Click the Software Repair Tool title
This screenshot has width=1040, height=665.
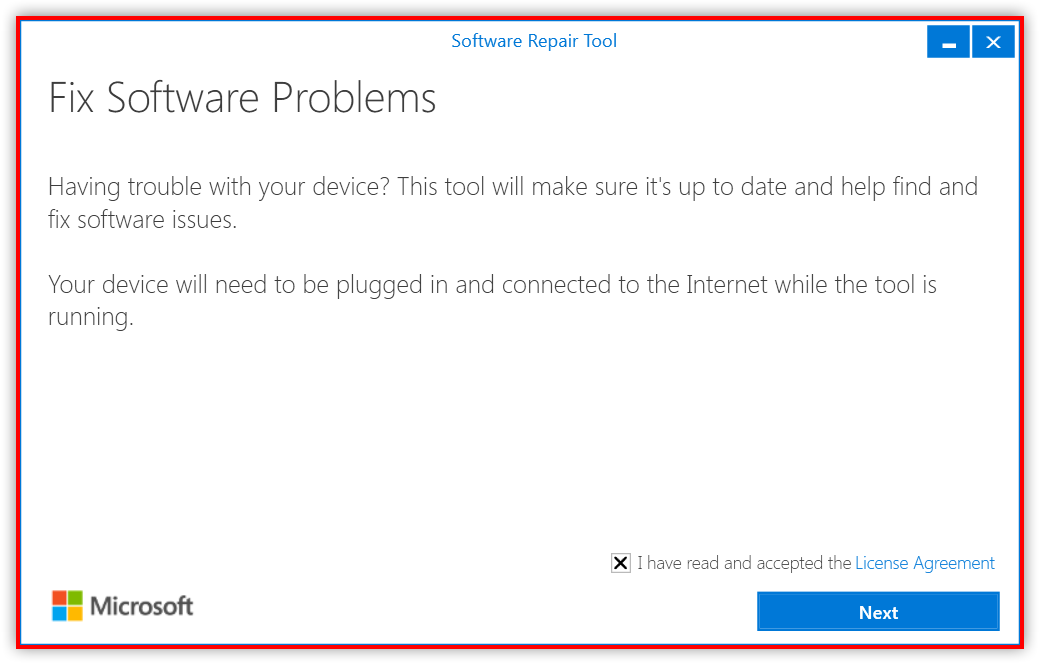point(534,41)
